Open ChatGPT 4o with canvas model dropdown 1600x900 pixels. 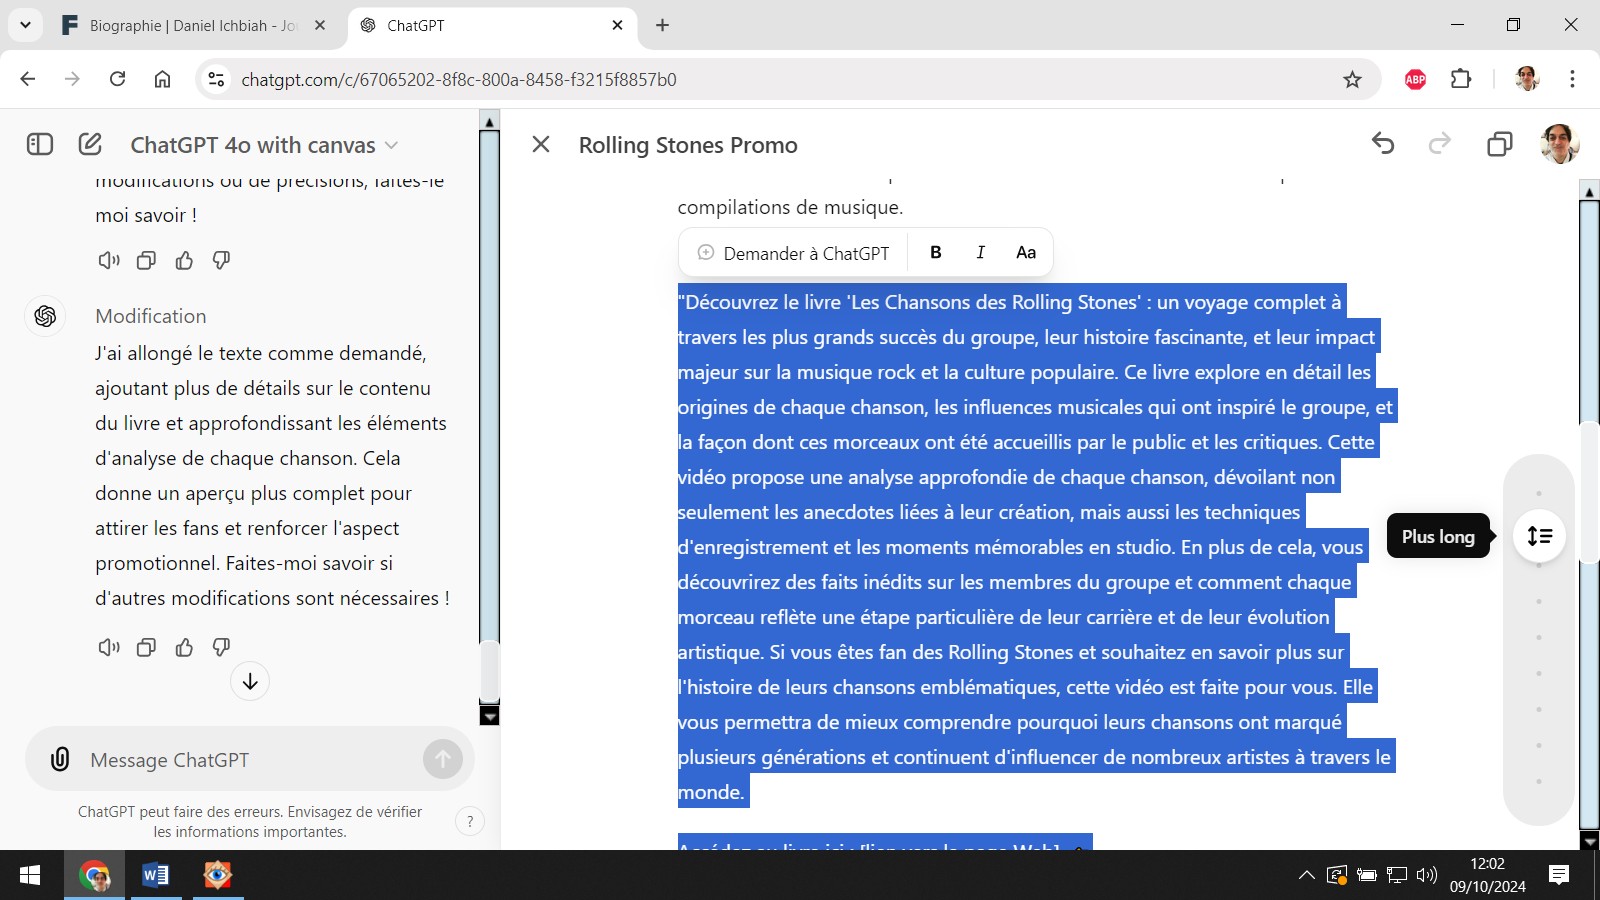click(x=264, y=145)
